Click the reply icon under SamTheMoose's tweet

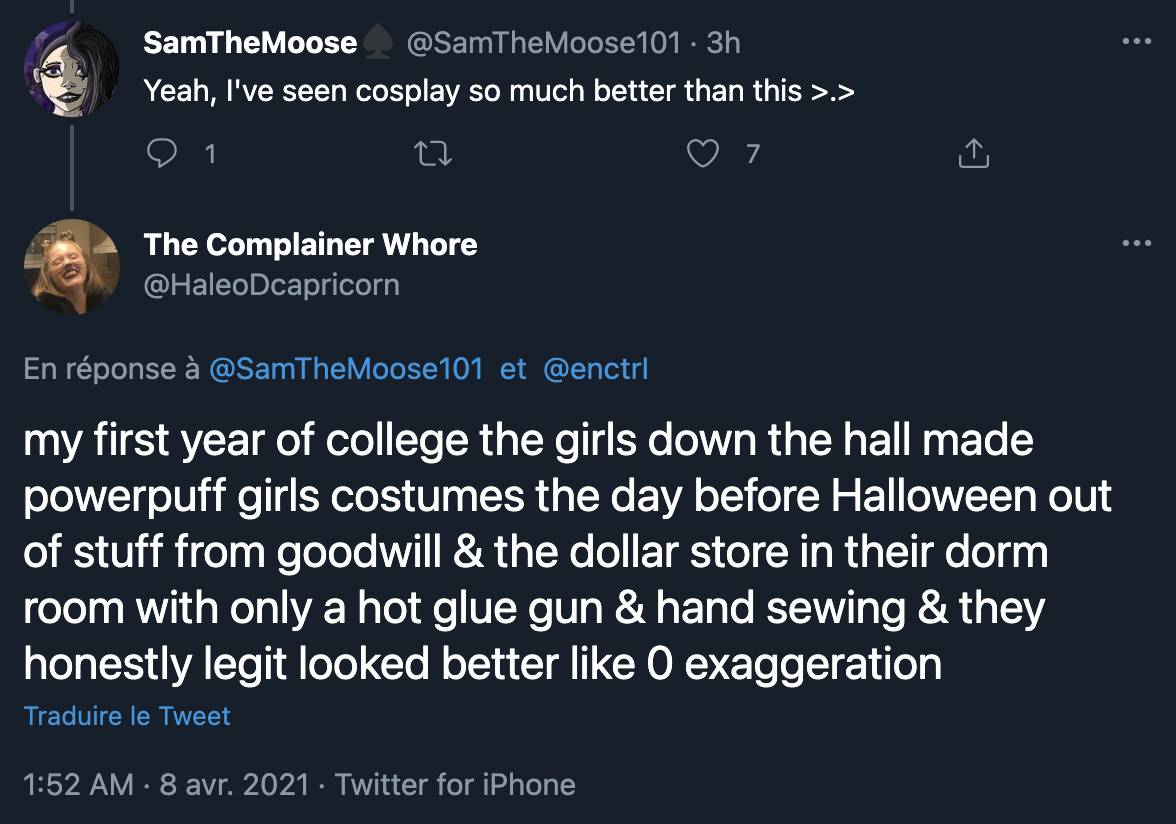pyautogui.click(x=162, y=154)
